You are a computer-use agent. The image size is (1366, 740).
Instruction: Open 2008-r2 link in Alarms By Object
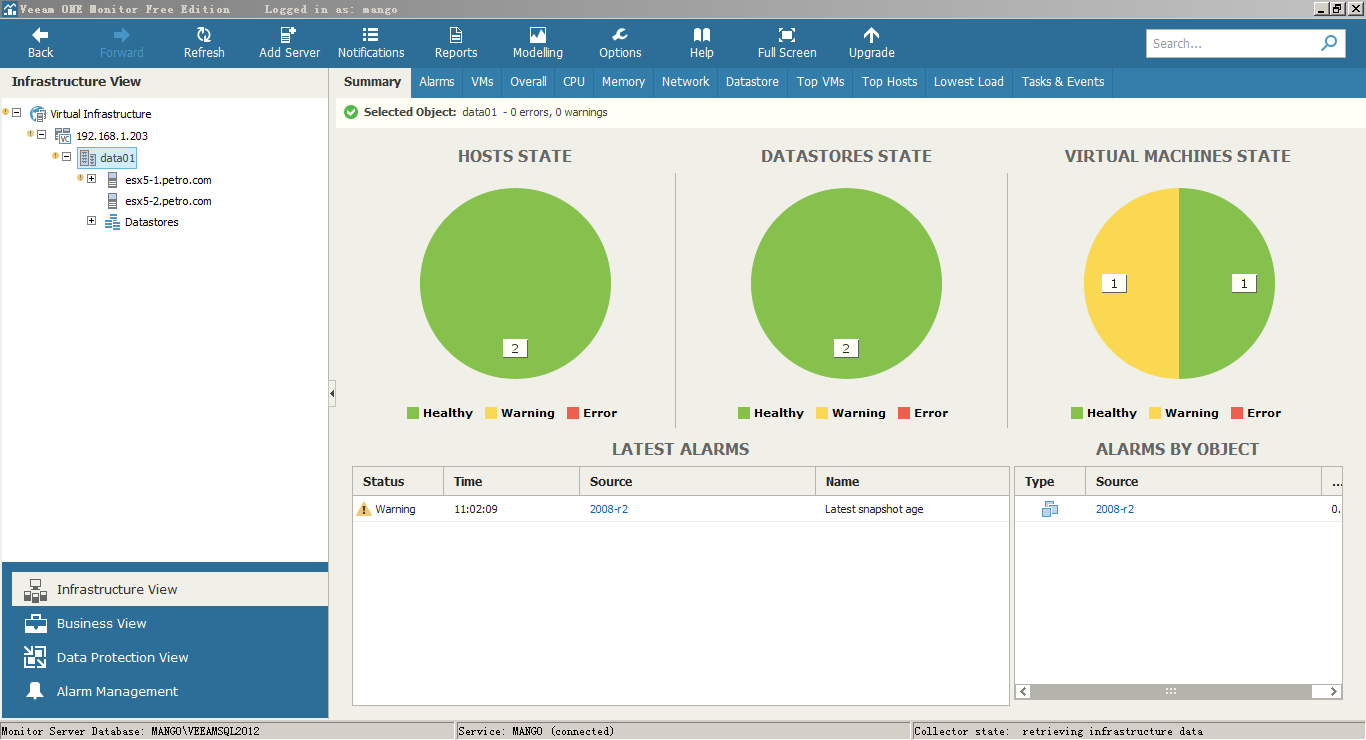1115,509
